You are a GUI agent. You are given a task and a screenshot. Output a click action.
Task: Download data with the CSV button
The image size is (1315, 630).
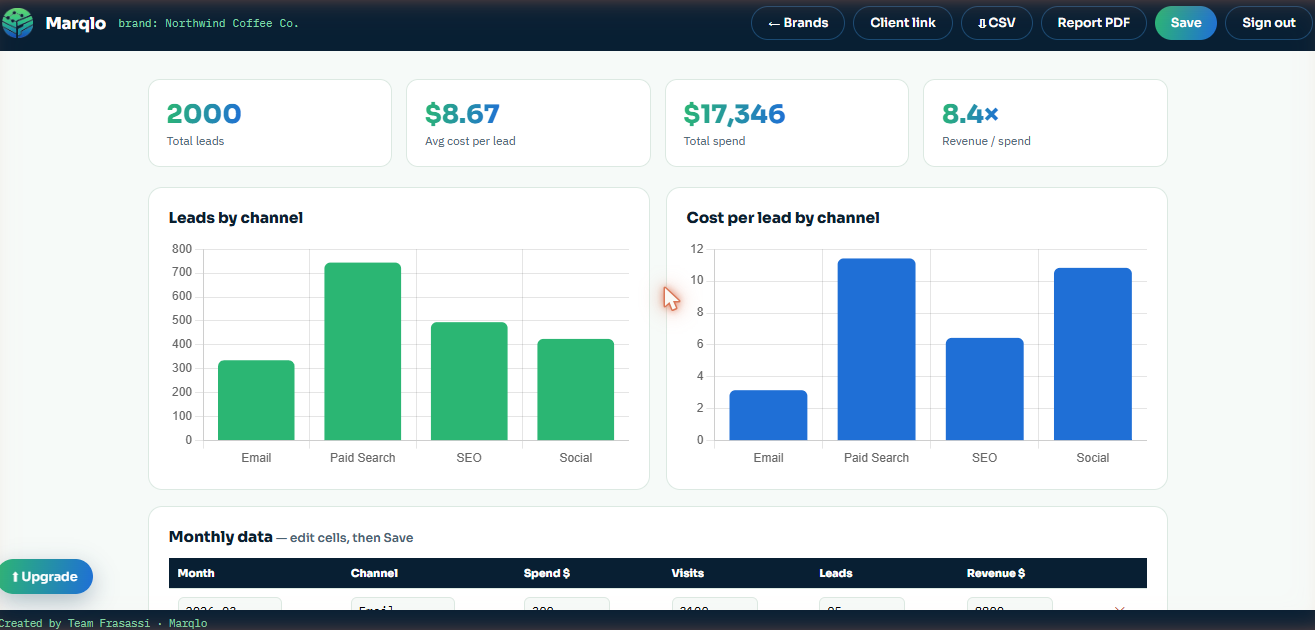click(x=997, y=23)
